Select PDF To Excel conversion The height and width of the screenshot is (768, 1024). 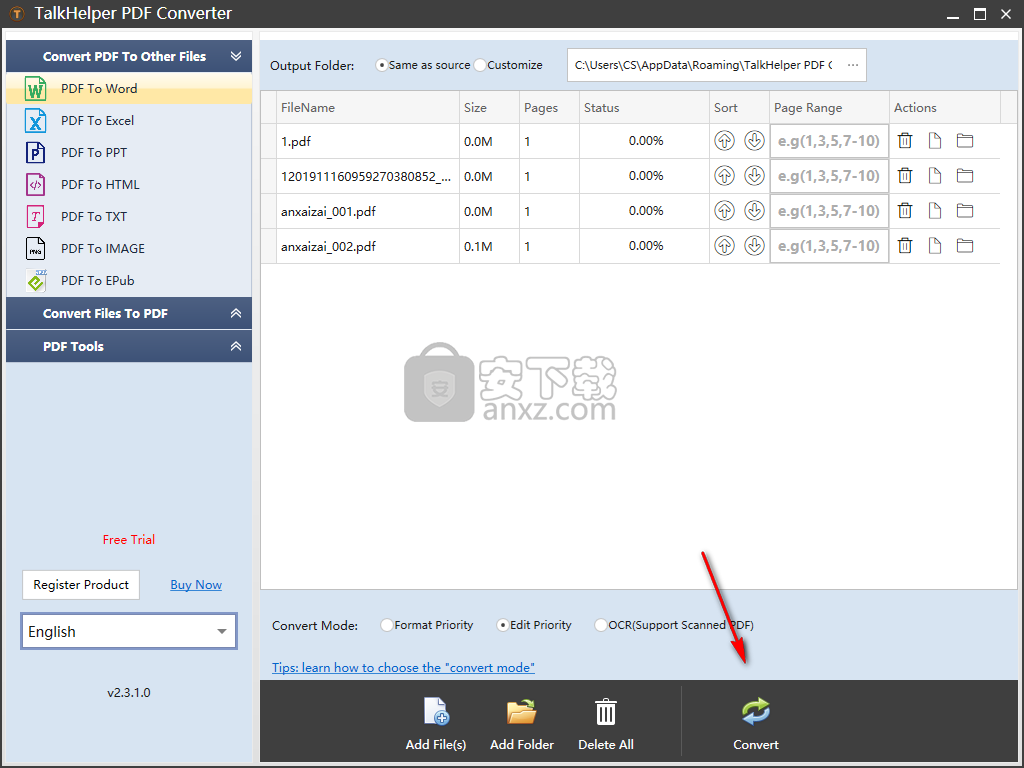129,120
